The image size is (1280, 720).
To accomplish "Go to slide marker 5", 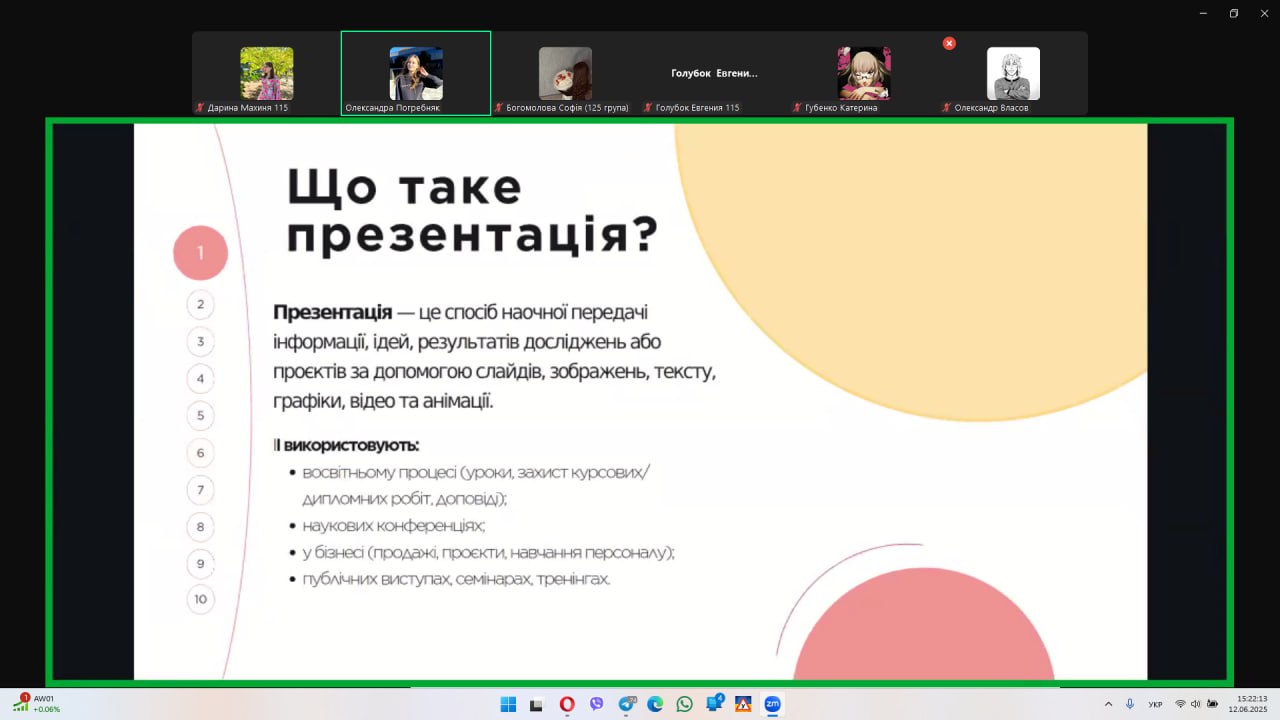I will (200, 415).
